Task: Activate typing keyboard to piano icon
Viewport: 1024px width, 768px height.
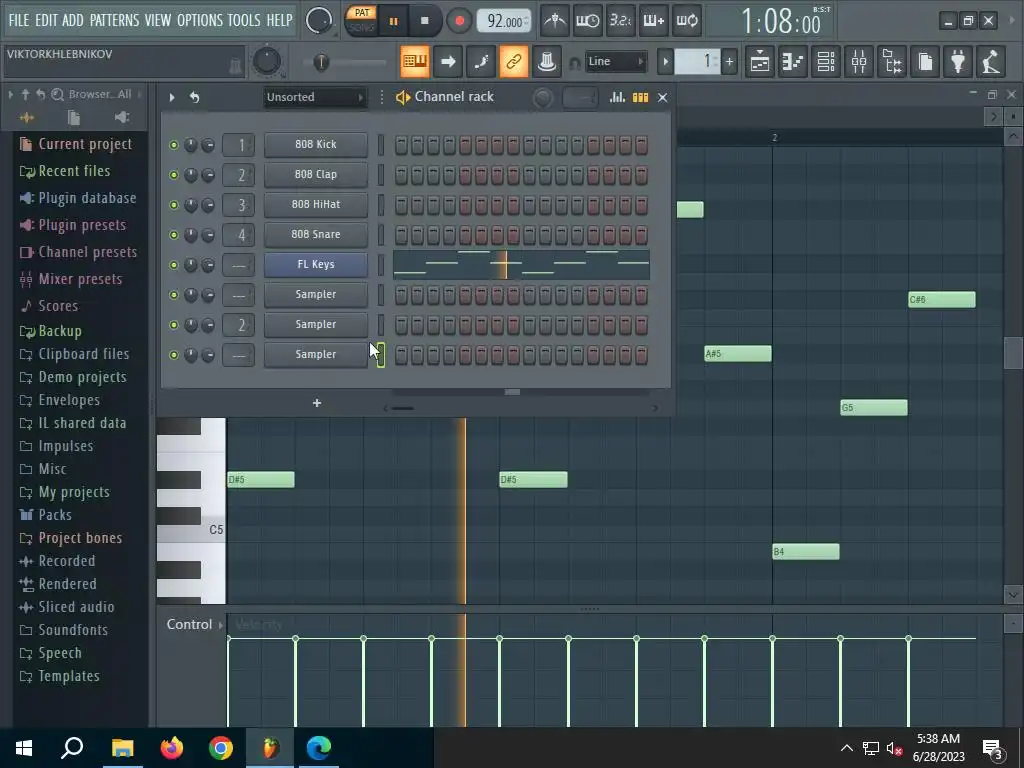Action: [415, 62]
